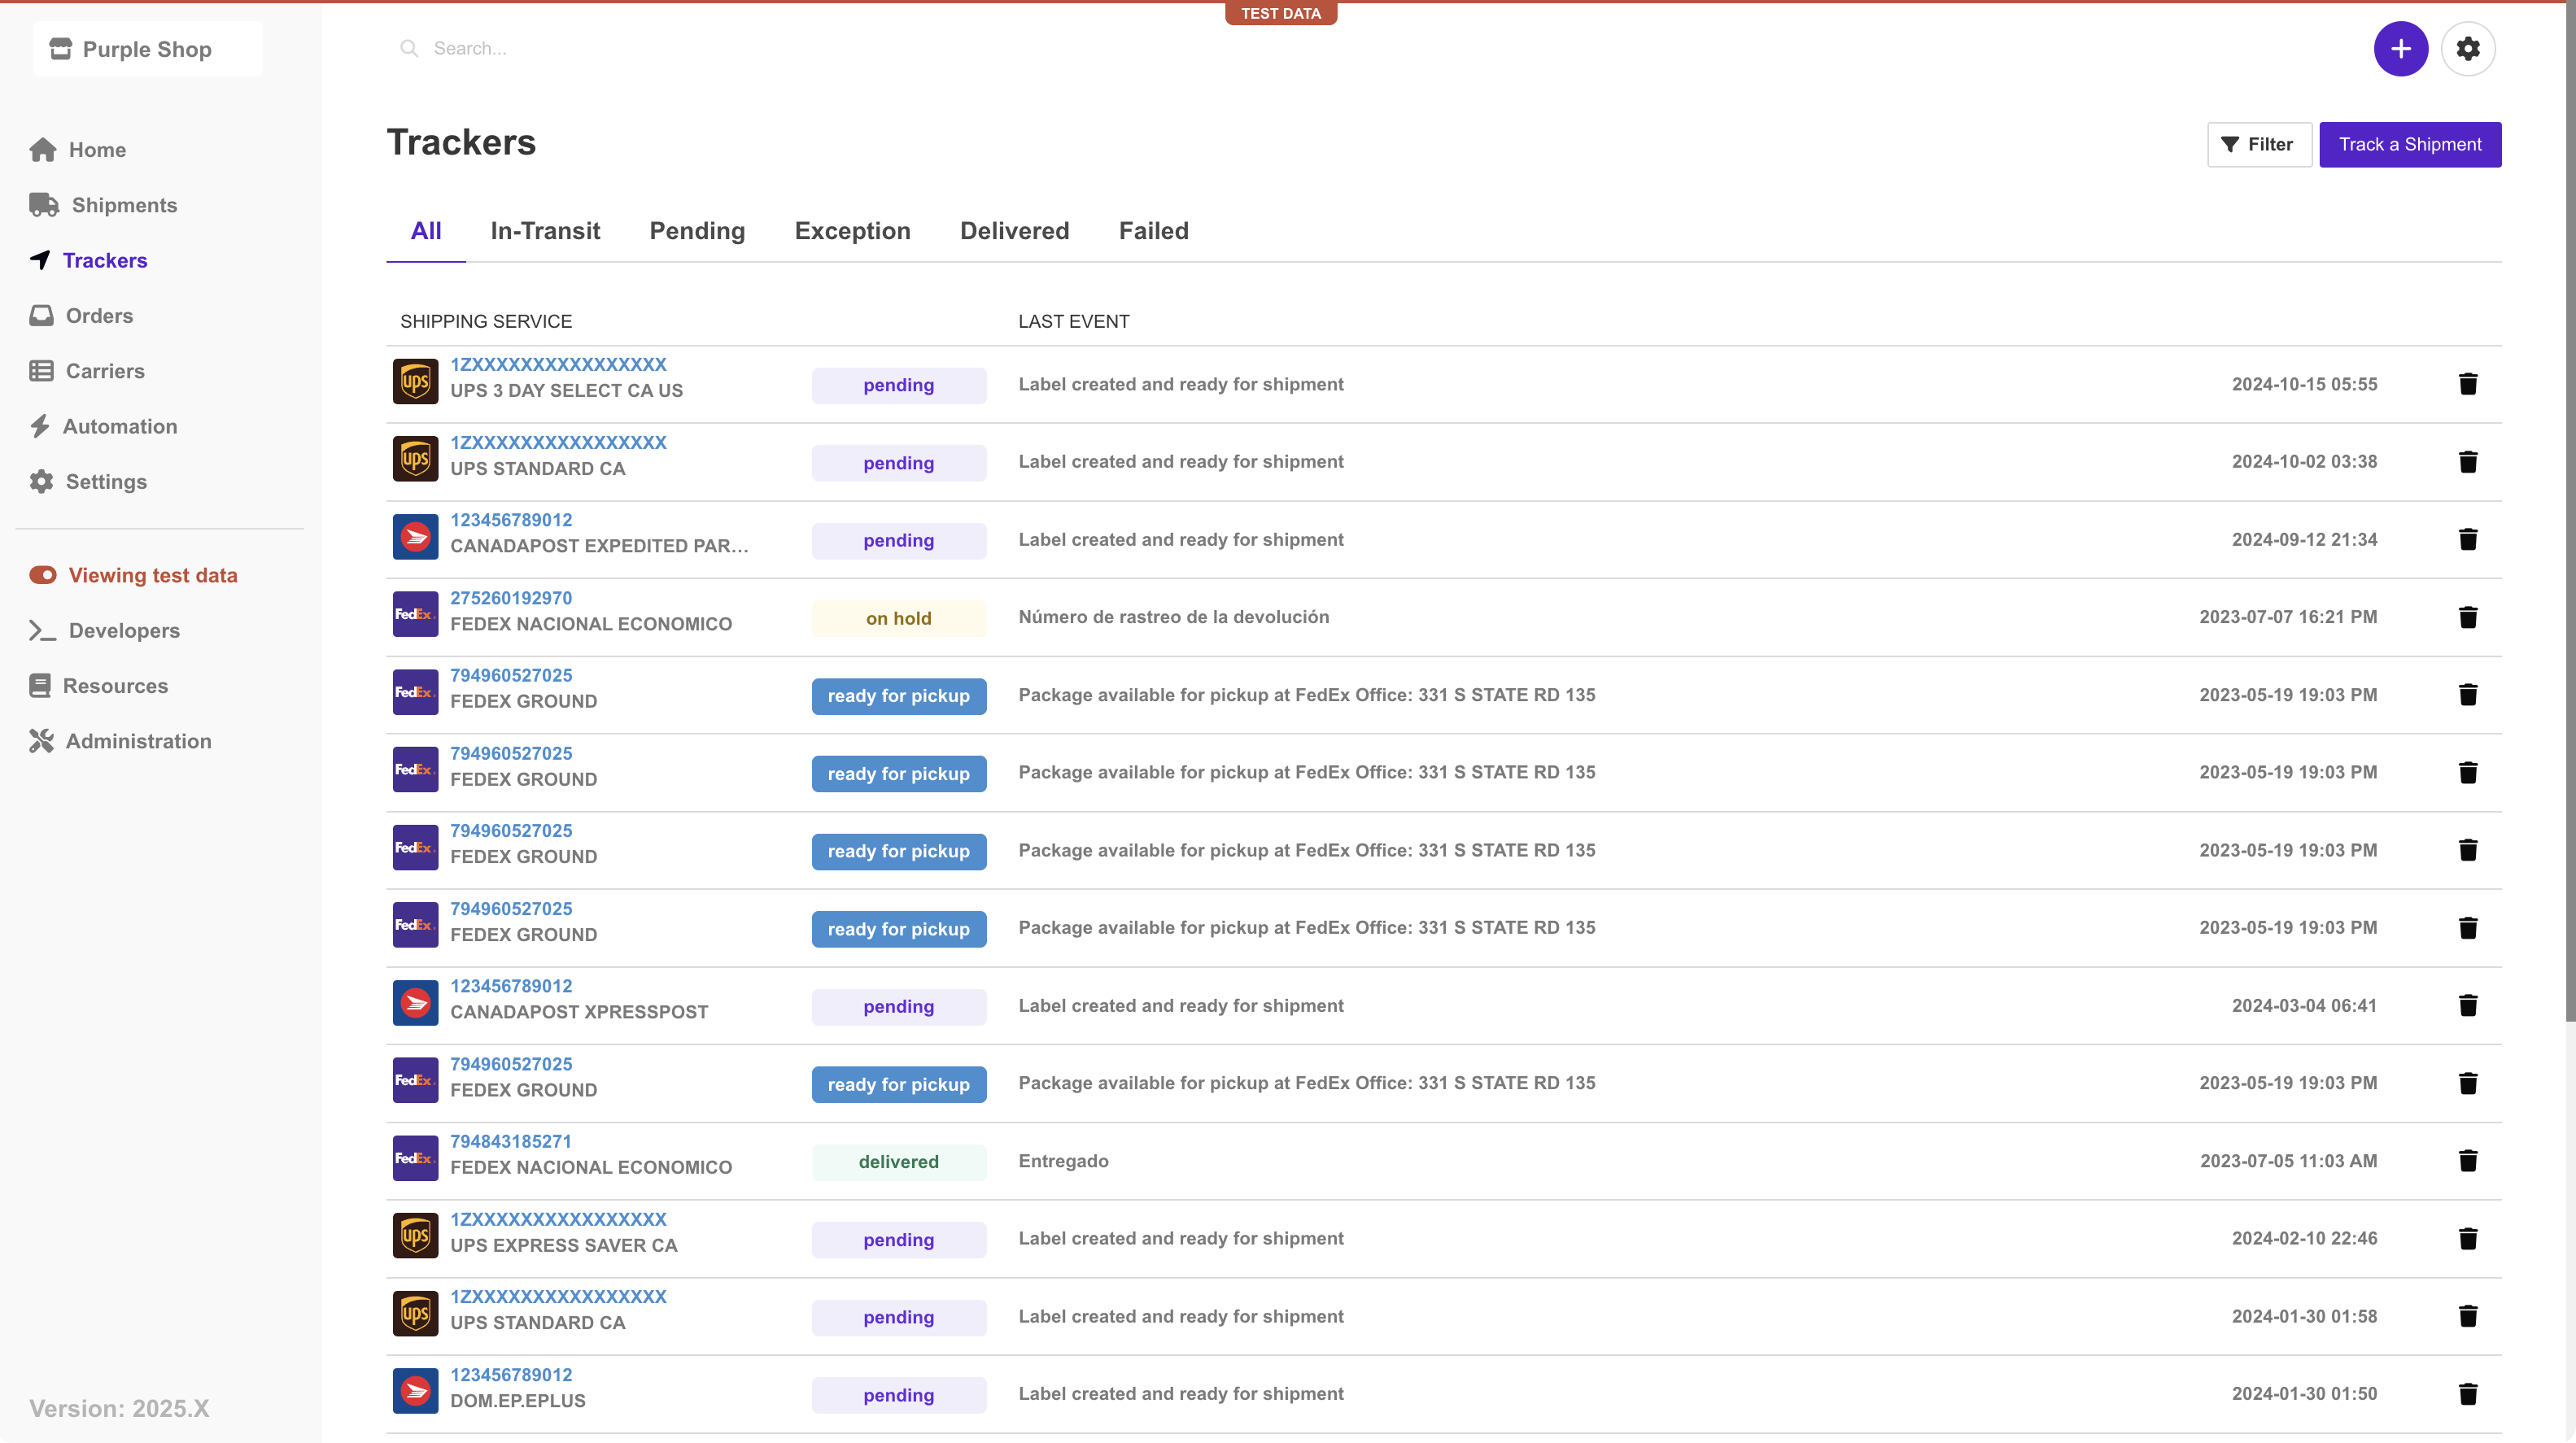Click the Track a Shipment button

pyautogui.click(x=2410, y=144)
